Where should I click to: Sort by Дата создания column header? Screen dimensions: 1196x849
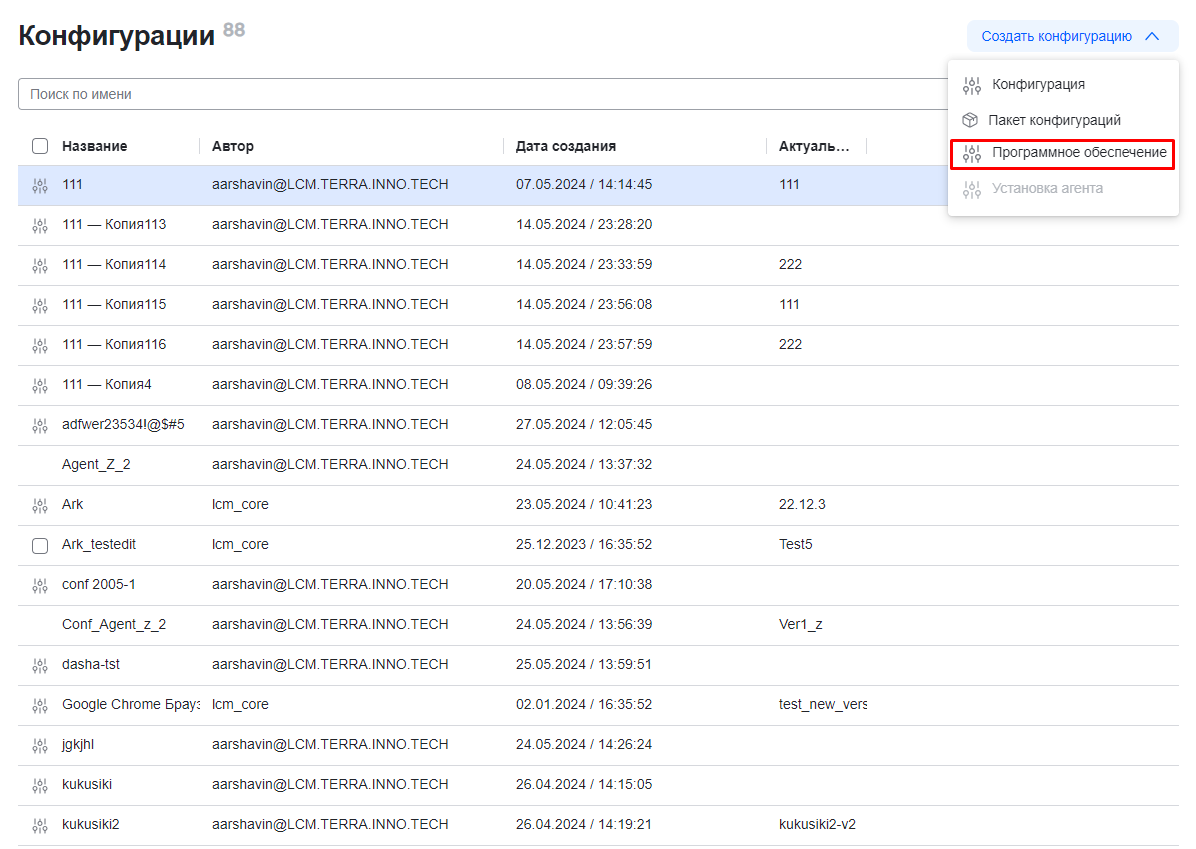tap(565, 146)
